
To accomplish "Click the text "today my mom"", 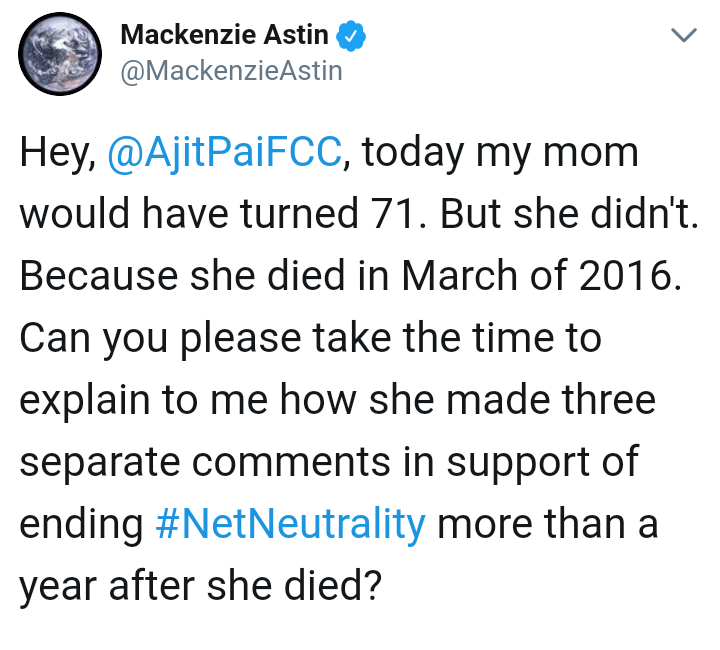I will 503,153.
